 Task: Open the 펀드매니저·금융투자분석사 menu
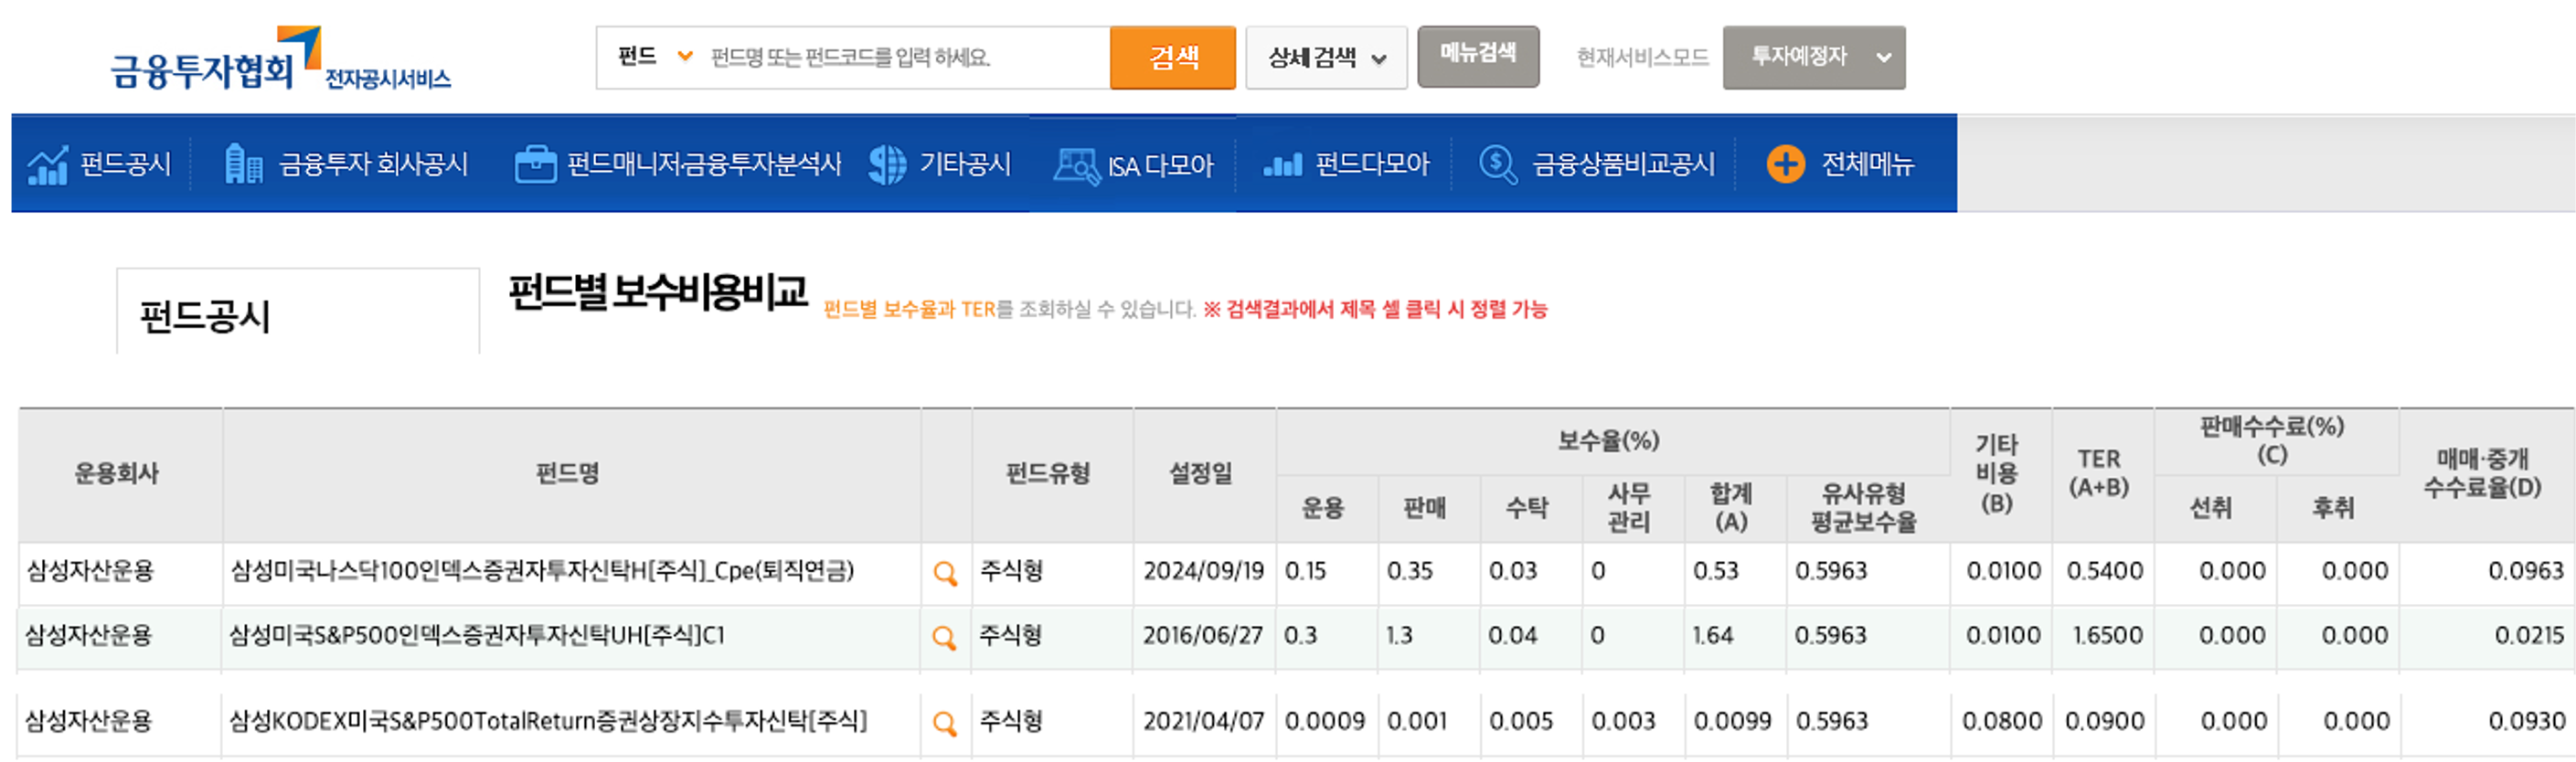(x=704, y=164)
